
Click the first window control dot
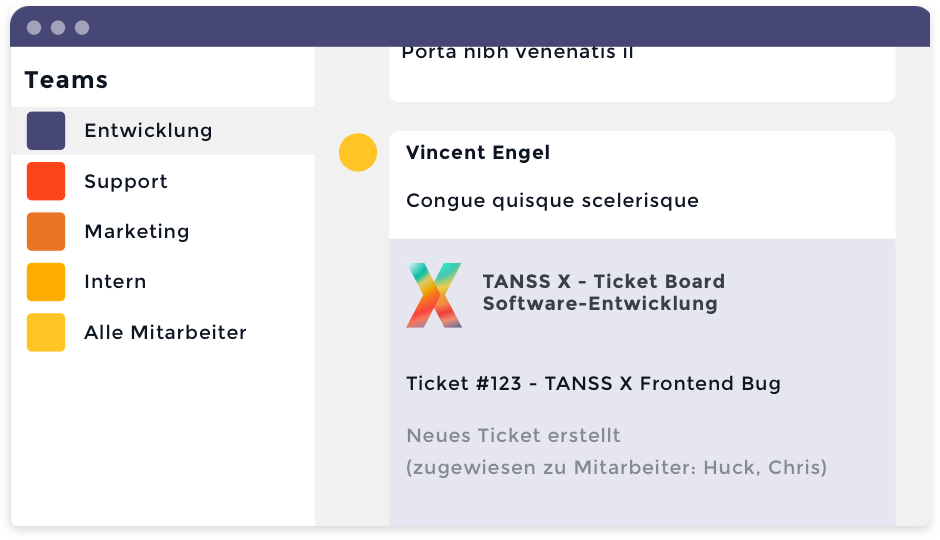coord(34,28)
